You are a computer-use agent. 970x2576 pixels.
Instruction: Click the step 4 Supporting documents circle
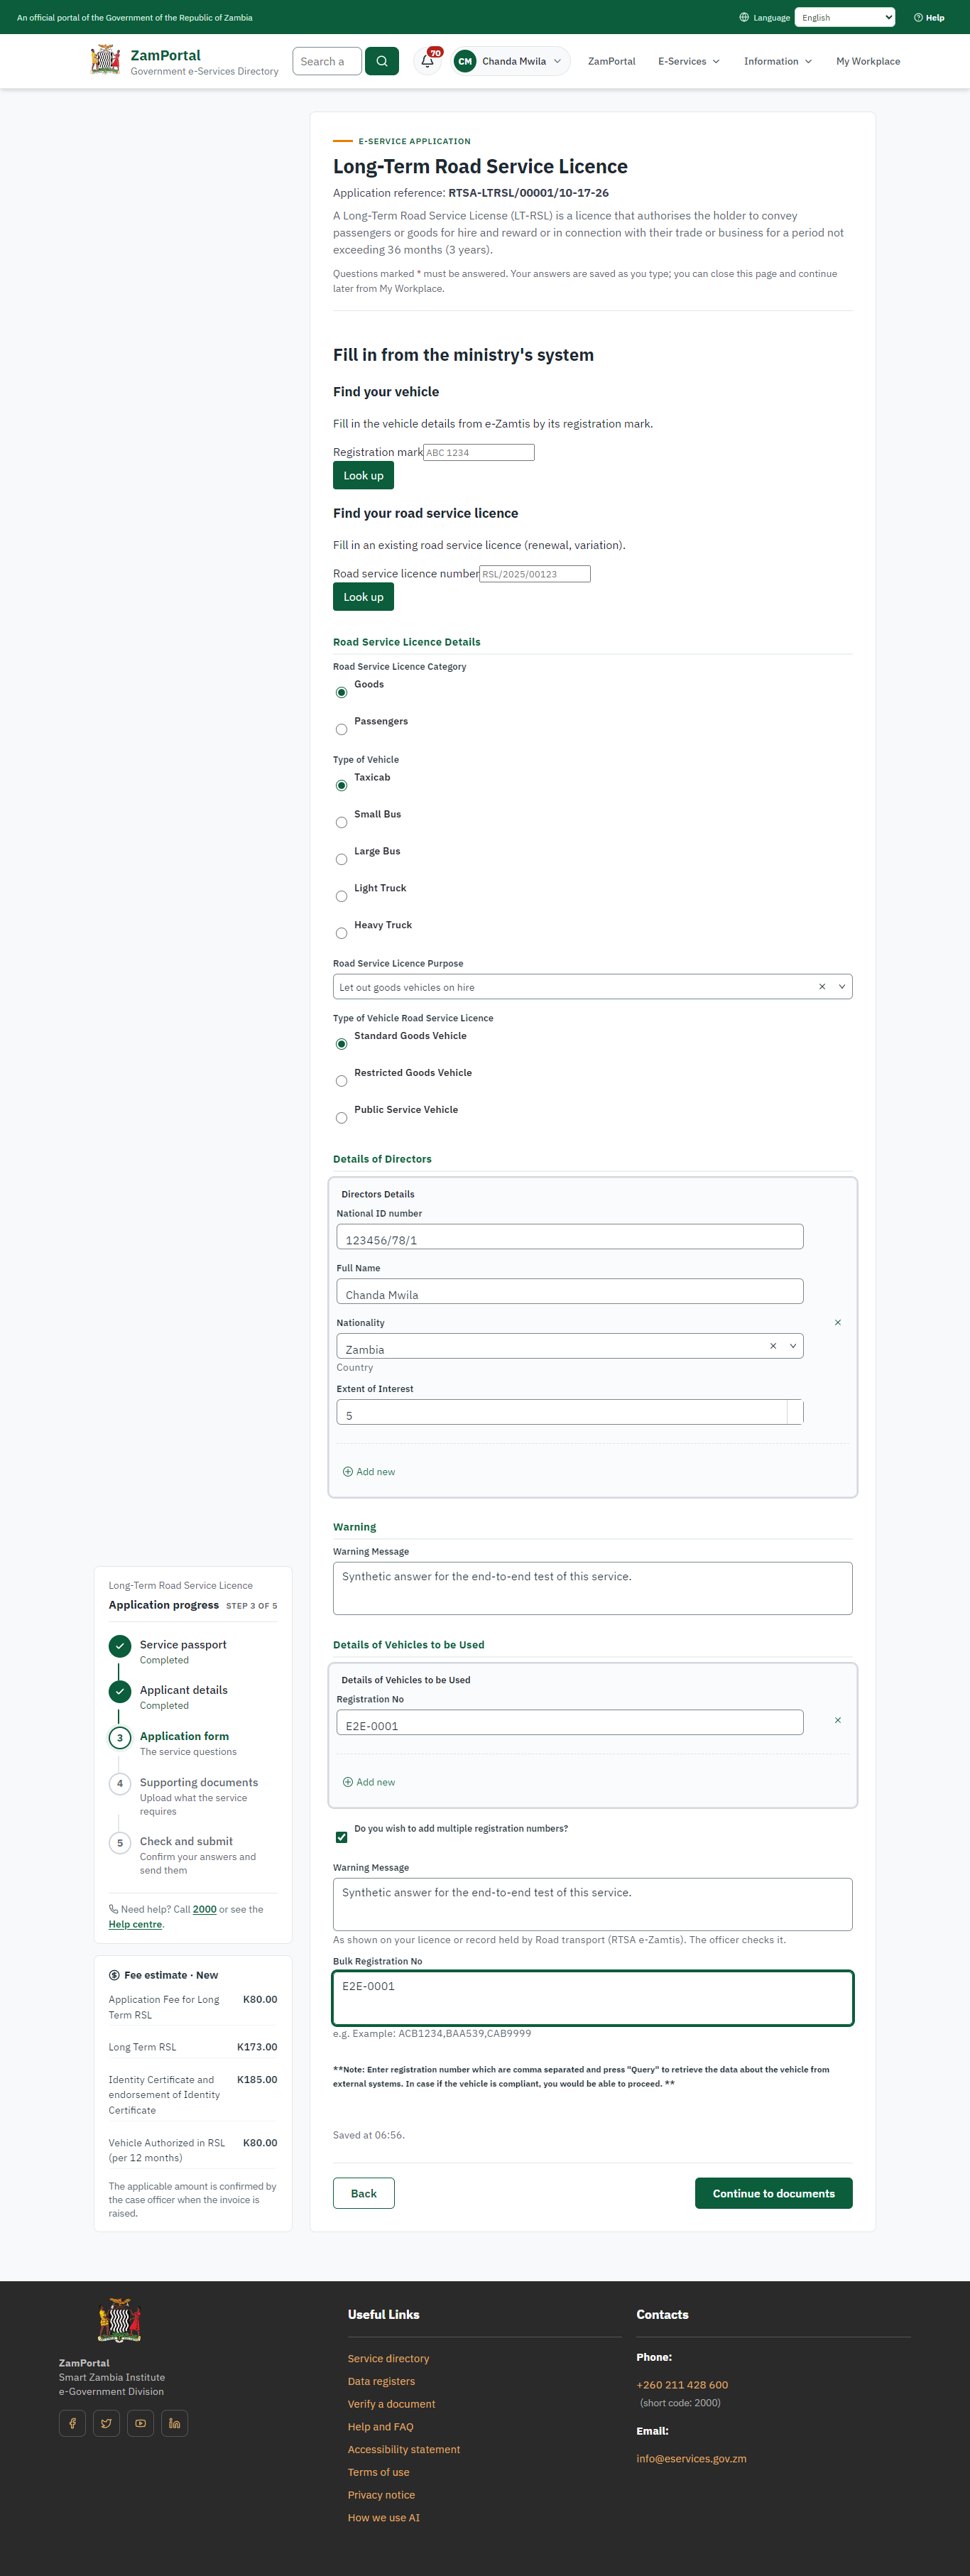(x=120, y=1783)
